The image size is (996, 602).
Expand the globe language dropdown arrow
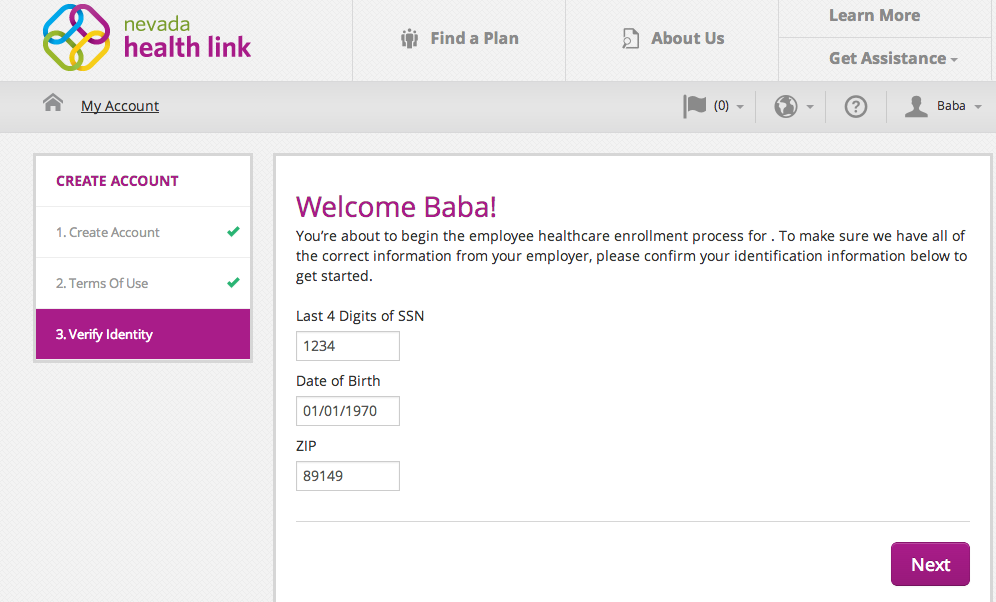[810, 107]
